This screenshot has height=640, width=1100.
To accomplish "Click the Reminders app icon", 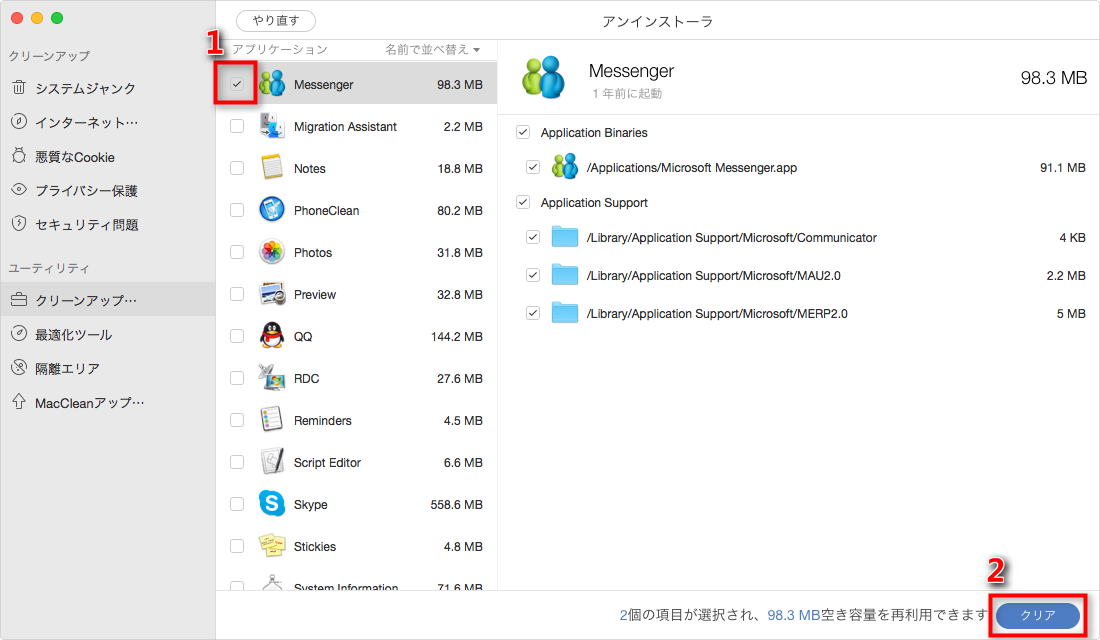I will (272, 420).
